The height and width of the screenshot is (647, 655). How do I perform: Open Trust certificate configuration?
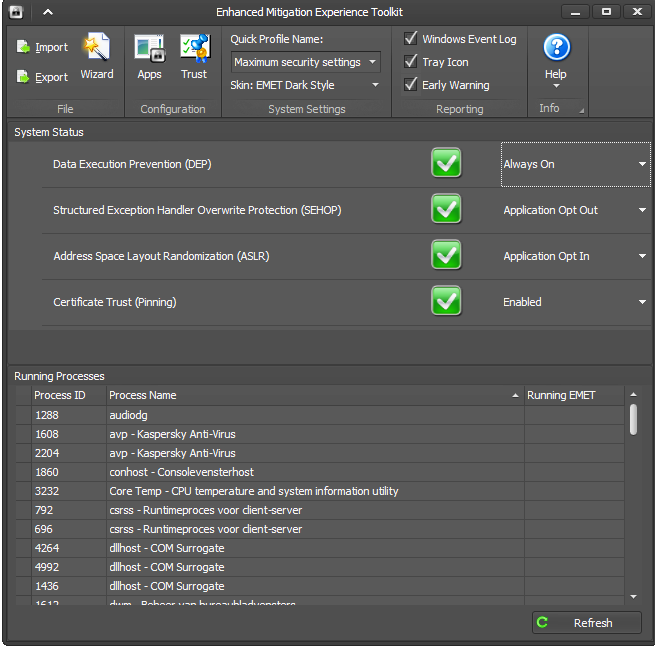coord(194,56)
